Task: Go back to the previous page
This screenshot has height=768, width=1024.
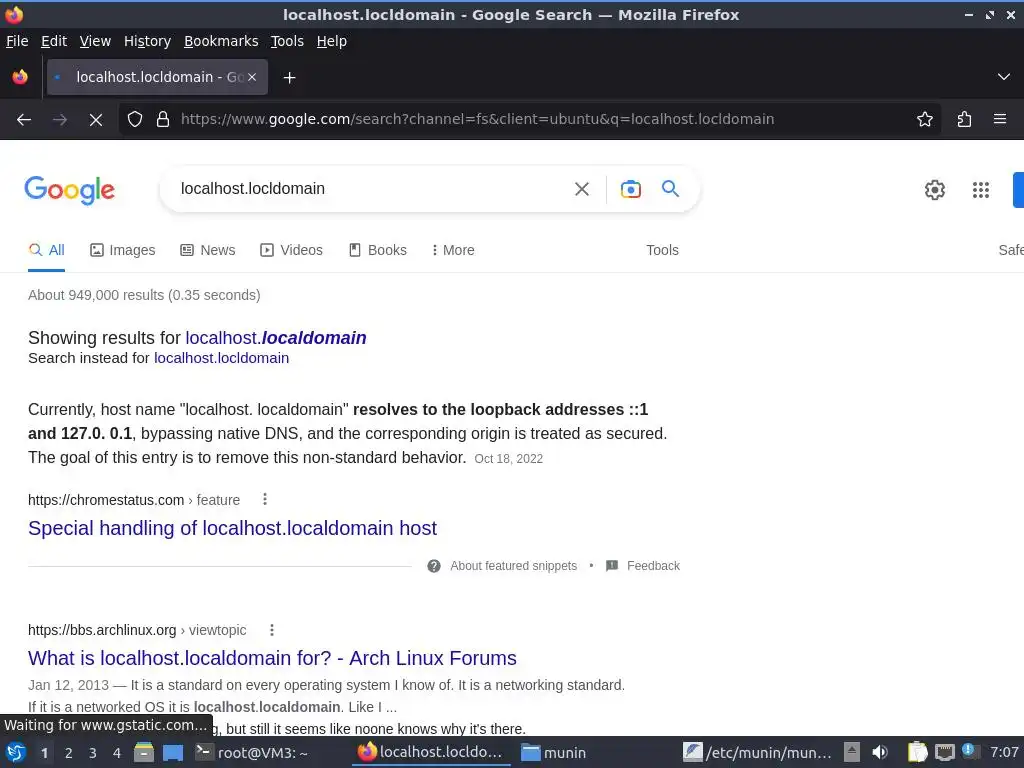Action: coord(24,120)
